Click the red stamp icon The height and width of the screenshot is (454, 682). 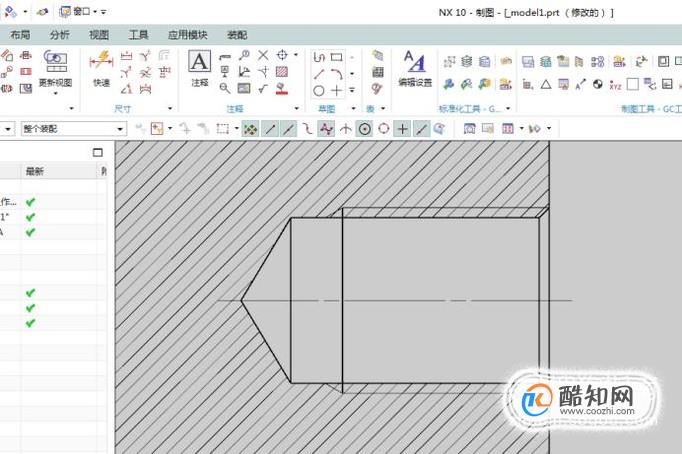click(282, 89)
